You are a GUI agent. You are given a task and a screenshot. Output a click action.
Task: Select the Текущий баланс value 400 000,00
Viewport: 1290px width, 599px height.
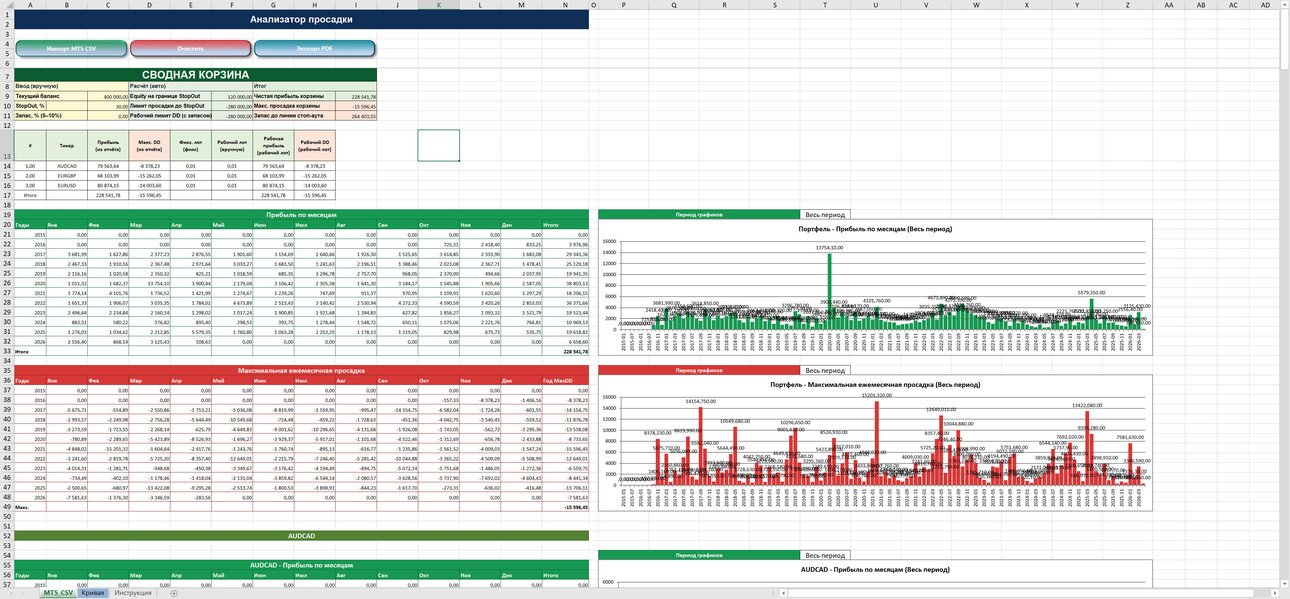(108, 96)
